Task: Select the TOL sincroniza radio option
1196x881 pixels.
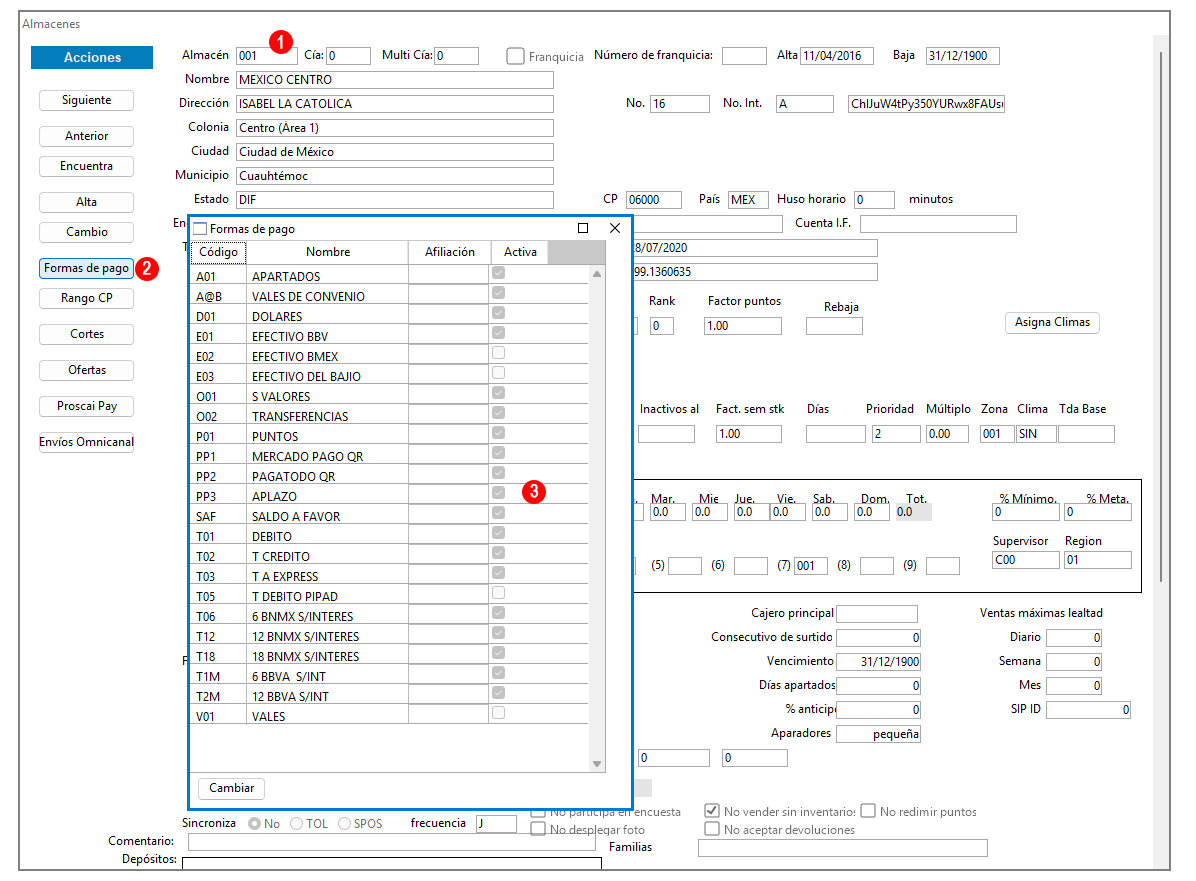Action: tap(297, 824)
